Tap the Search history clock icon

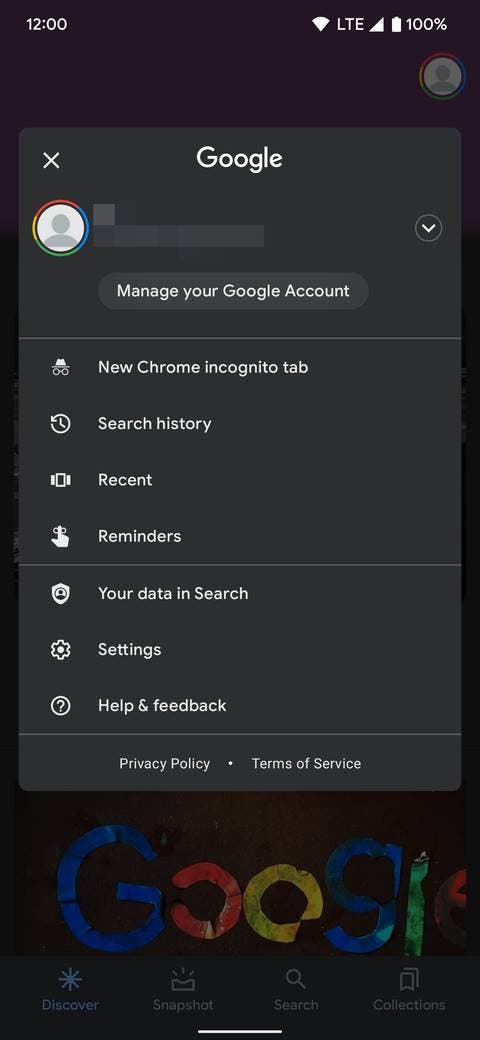click(x=60, y=424)
